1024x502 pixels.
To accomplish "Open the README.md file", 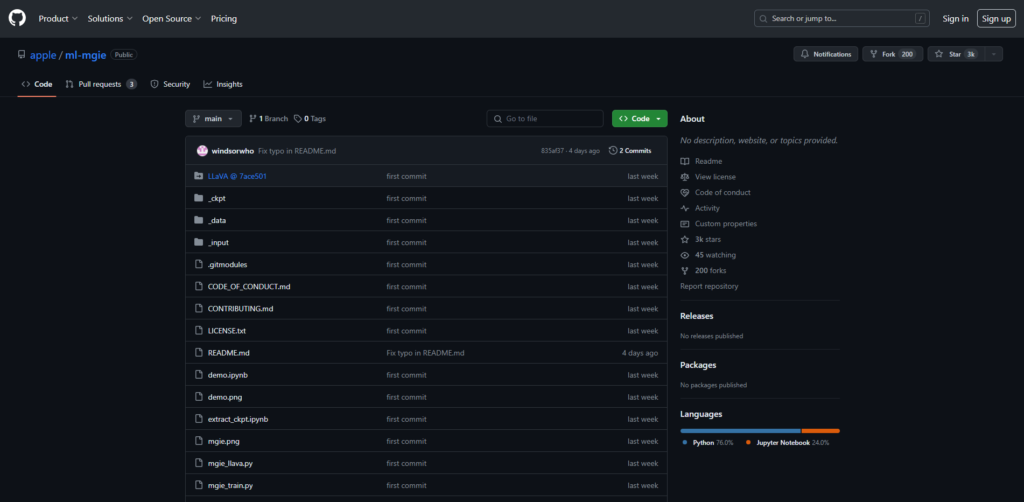I will [229, 353].
